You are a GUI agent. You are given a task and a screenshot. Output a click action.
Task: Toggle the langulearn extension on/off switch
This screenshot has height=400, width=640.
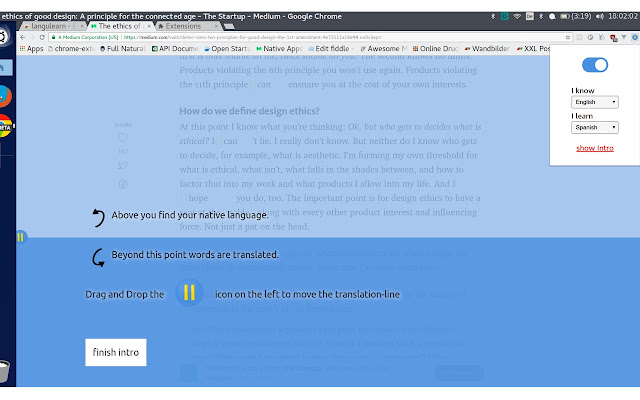[595, 65]
